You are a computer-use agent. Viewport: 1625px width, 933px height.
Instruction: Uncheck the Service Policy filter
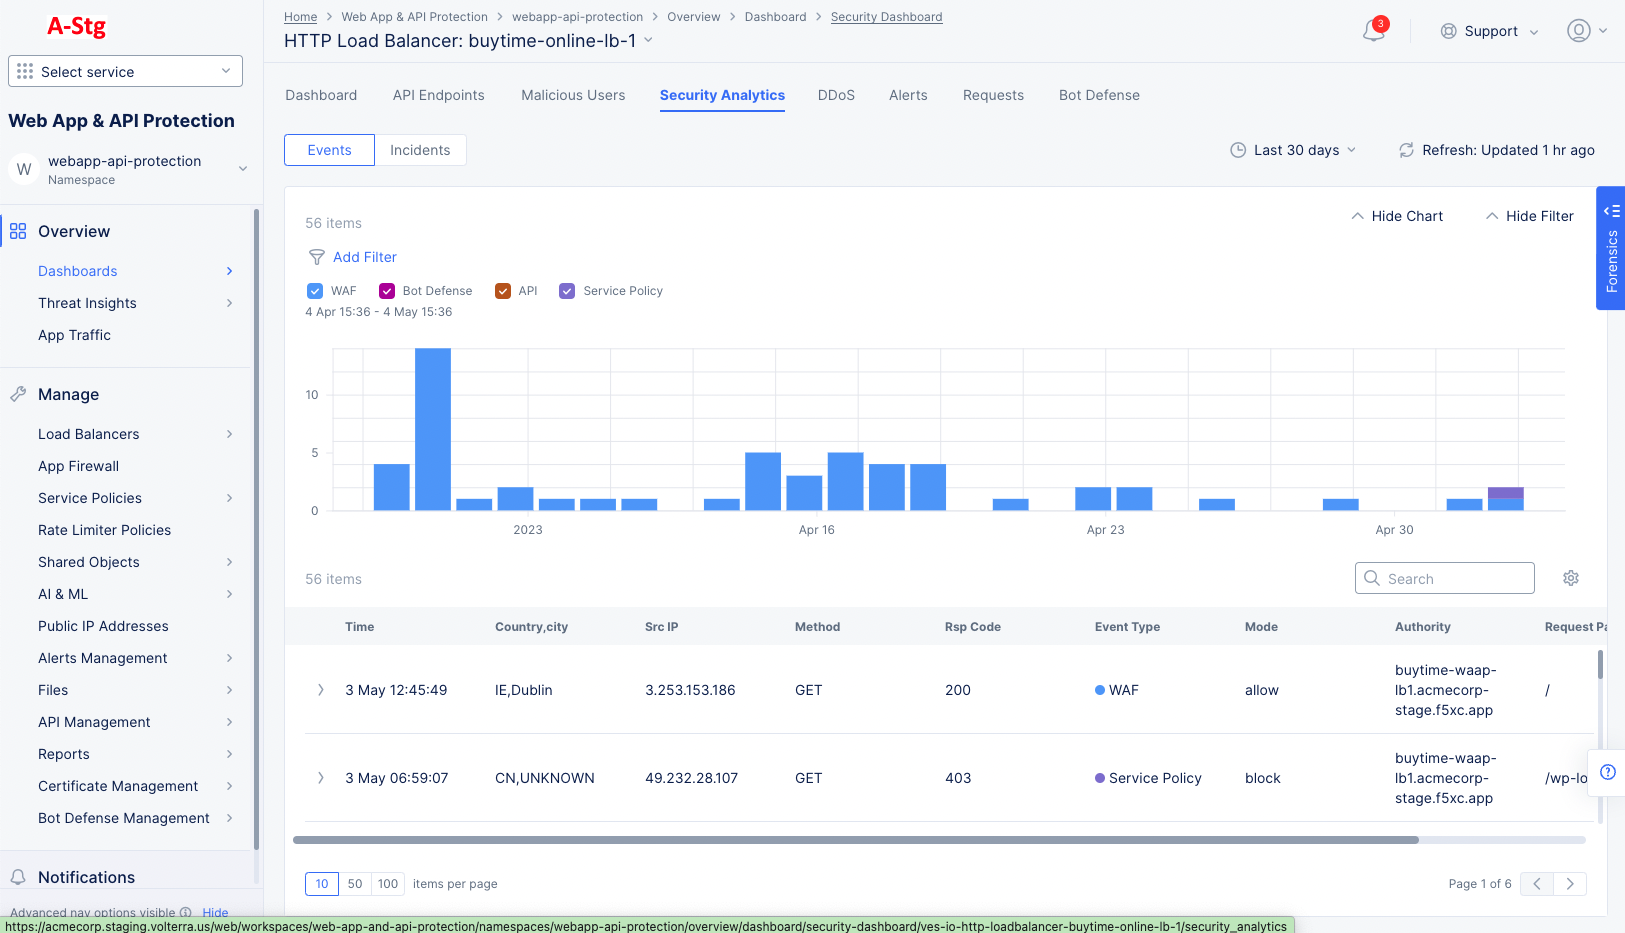click(x=567, y=290)
